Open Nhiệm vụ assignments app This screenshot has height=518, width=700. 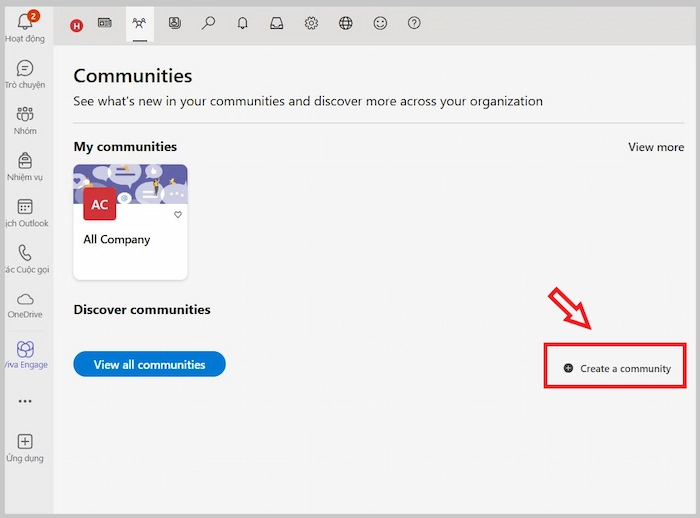(25, 167)
